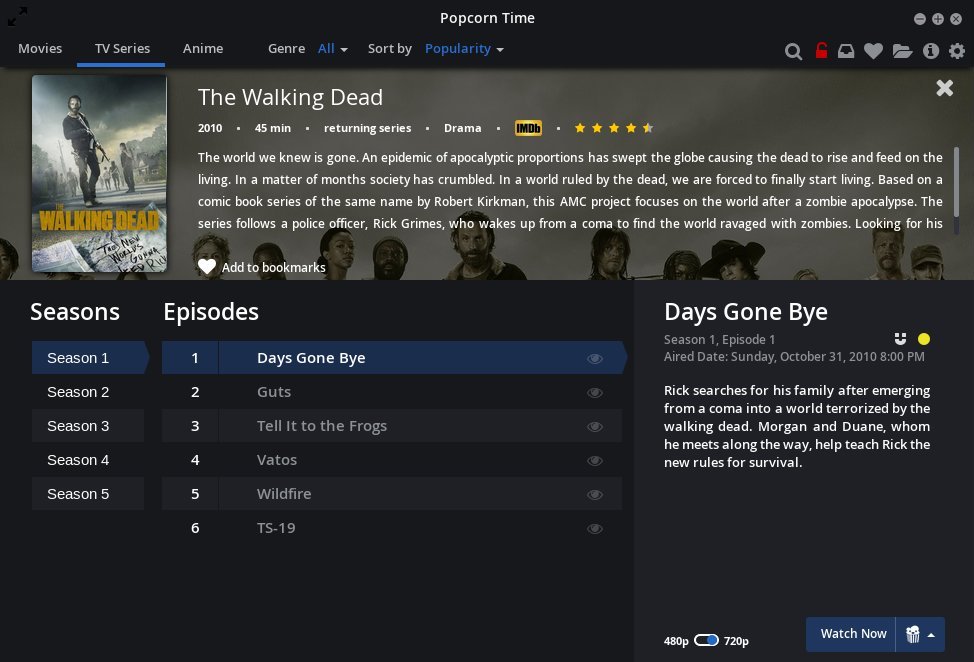This screenshot has height=662, width=974.
Task: Toggle watched eye for Tell It to the Frogs
Action: coord(594,427)
